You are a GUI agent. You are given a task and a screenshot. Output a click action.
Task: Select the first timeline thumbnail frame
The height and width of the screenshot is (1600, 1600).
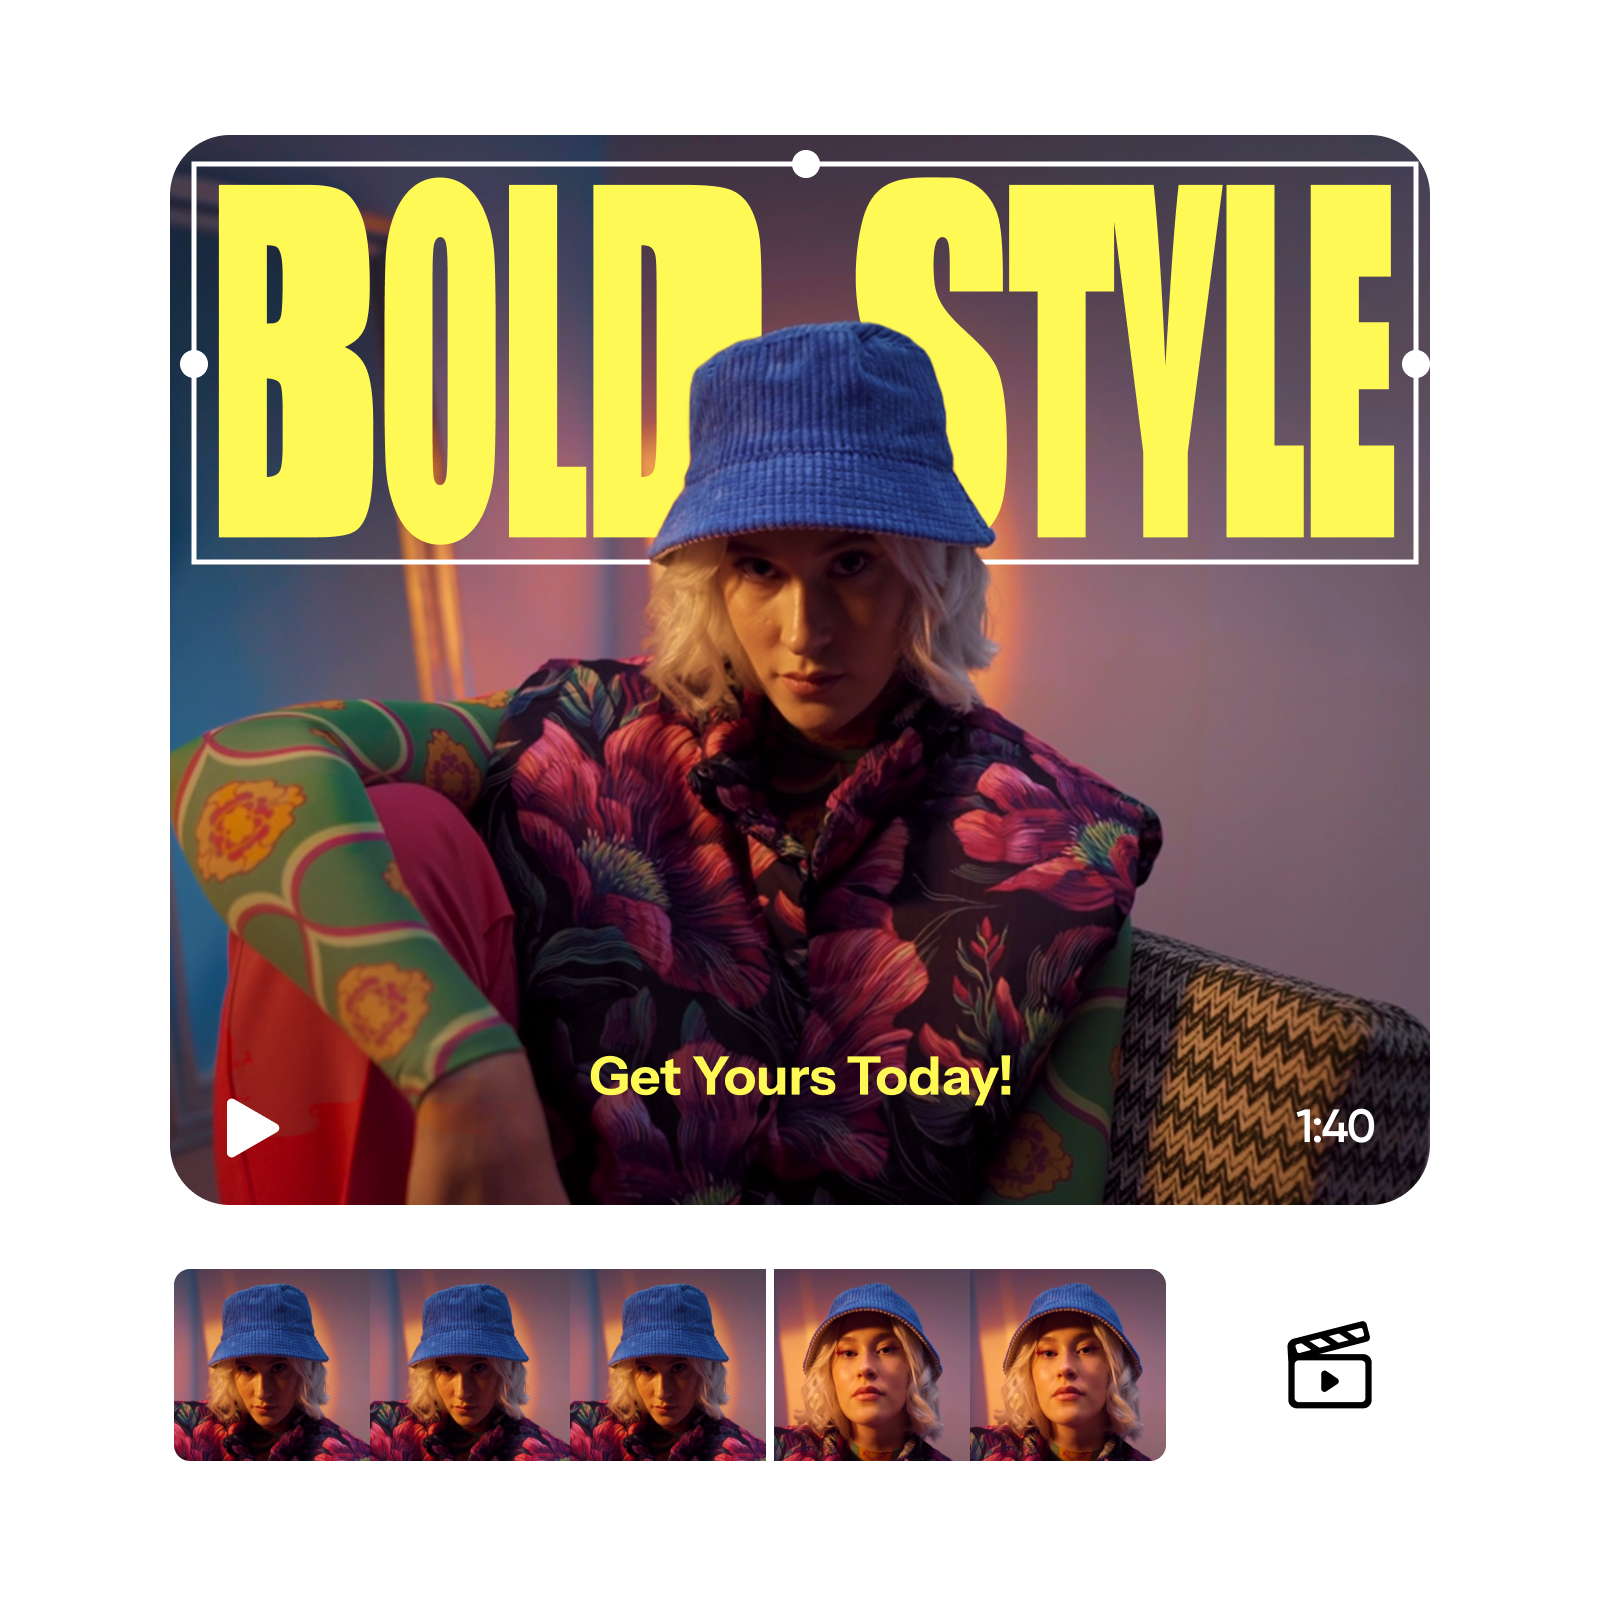272,1365
